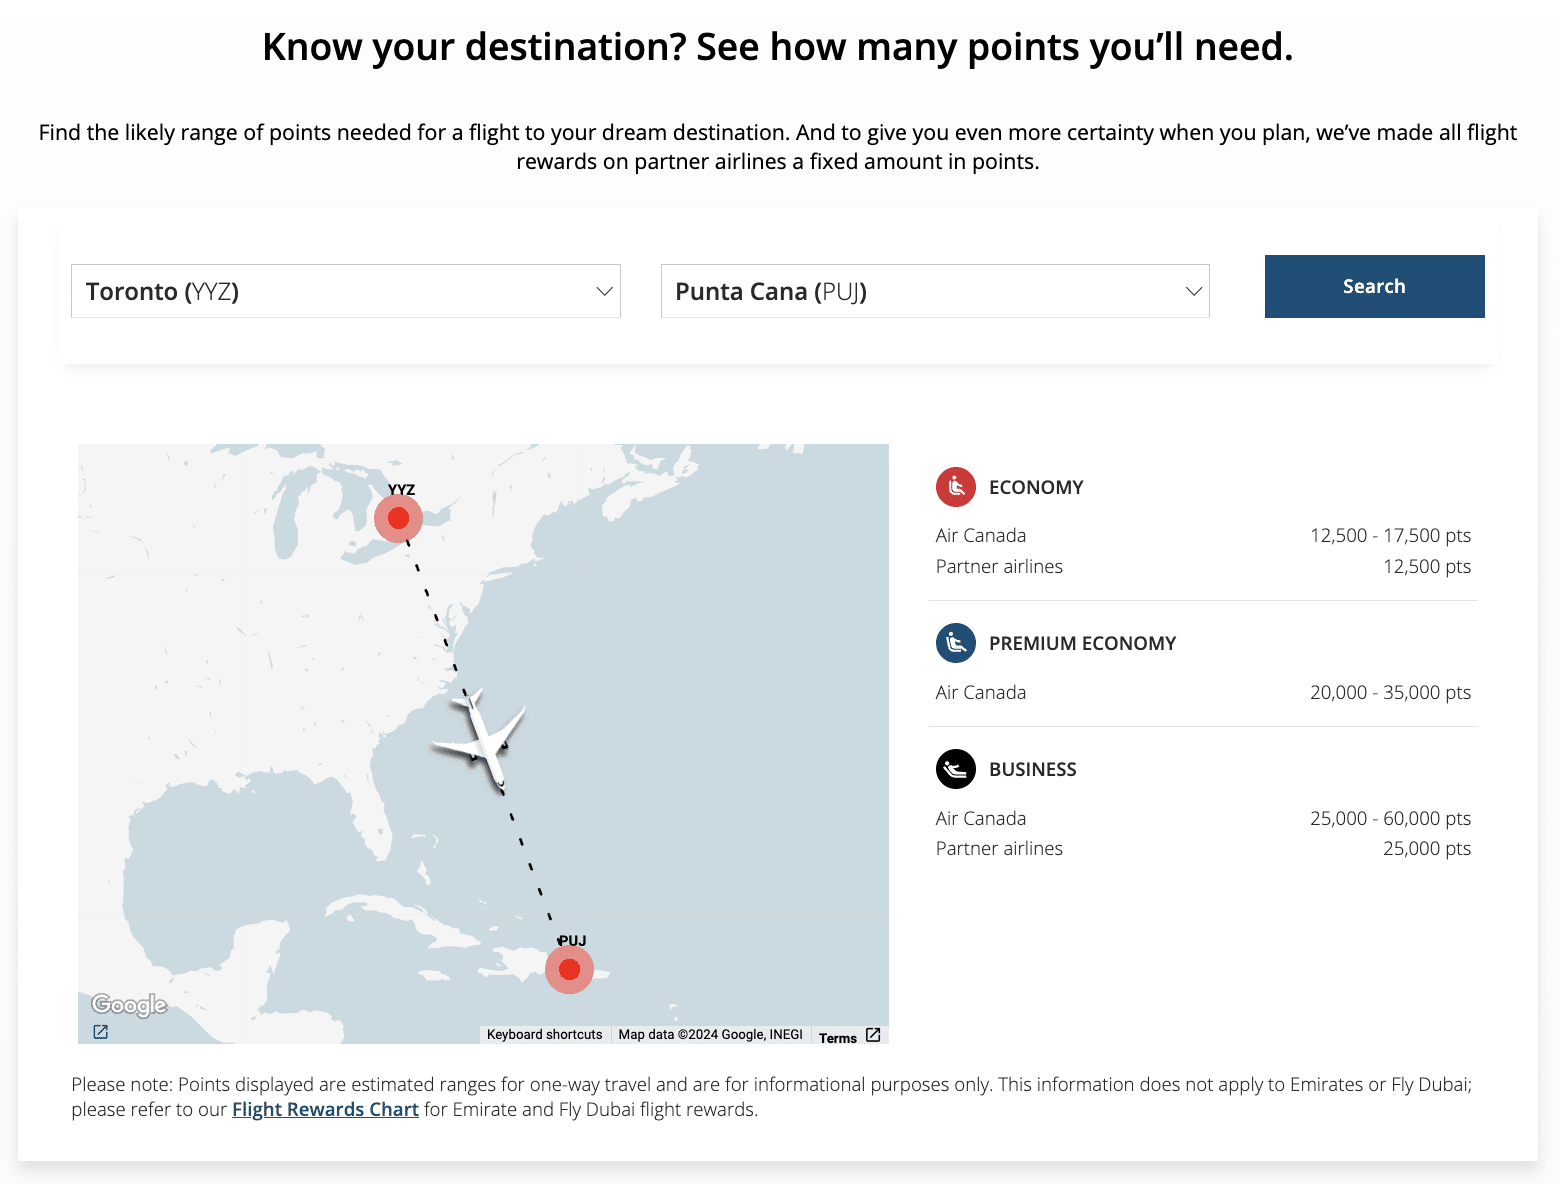Screen dimensions: 1560x1184
Task: Click the PUJ red marker on map
Action: (569, 969)
